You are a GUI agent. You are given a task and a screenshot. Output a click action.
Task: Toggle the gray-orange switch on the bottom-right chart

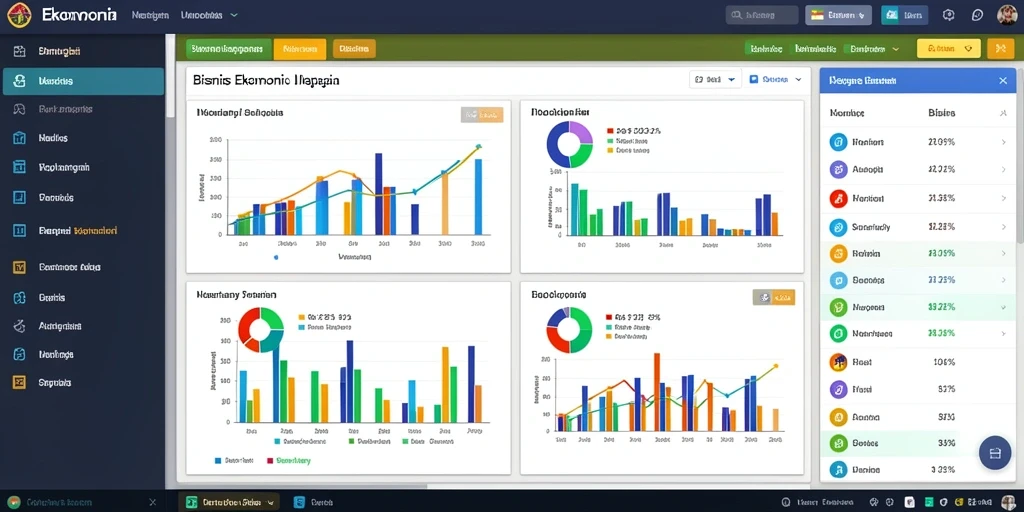pos(774,298)
